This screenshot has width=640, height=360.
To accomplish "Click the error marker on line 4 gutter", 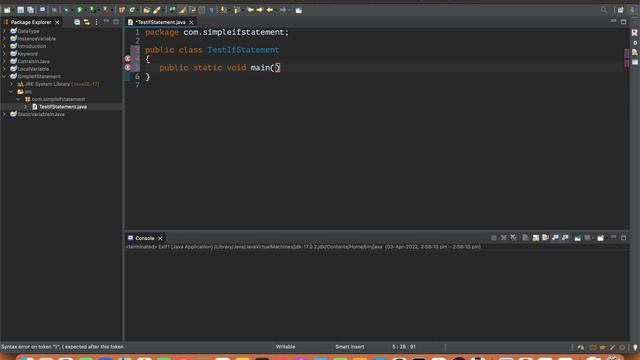I will tap(128, 59).
